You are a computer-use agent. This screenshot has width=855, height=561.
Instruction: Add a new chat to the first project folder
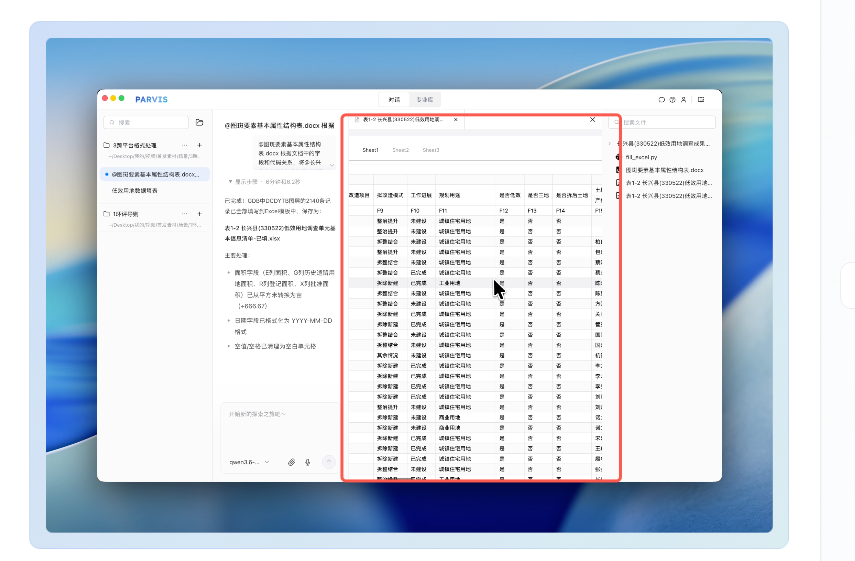point(200,145)
